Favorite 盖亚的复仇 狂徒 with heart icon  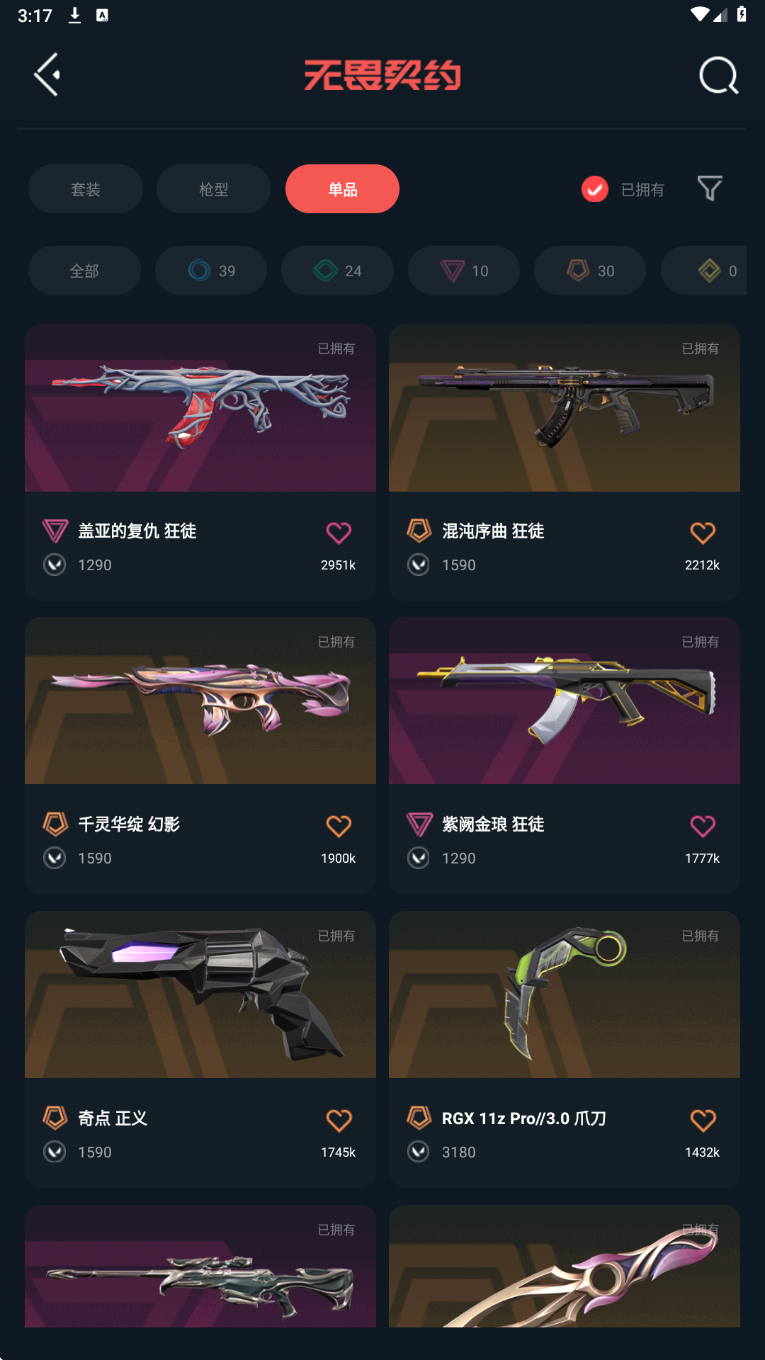pos(339,532)
